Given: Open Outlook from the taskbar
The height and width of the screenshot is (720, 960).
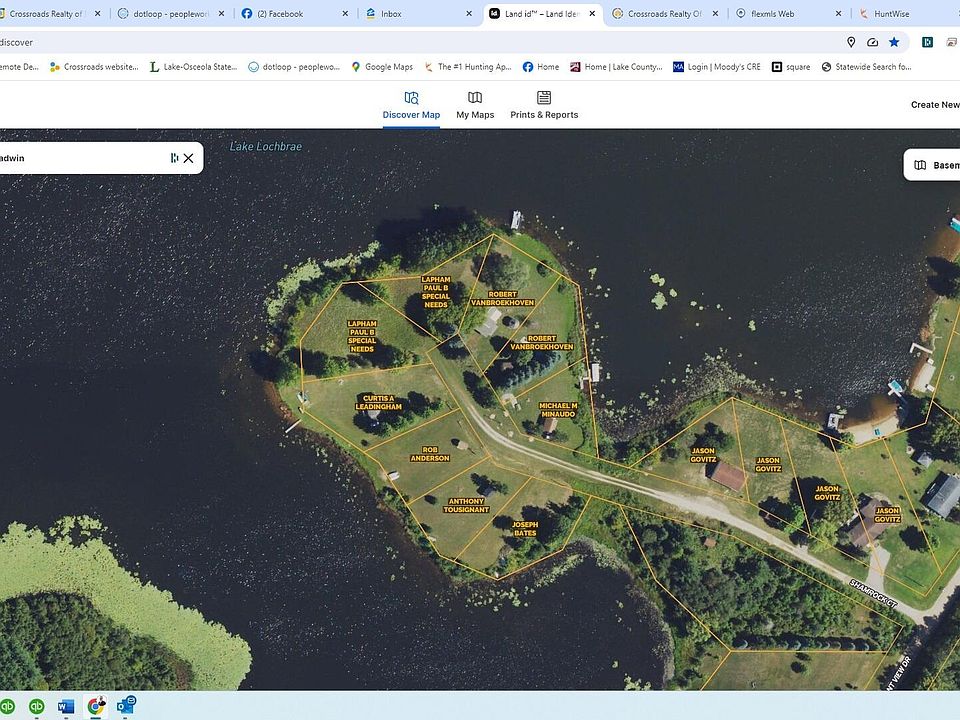Looking at the screenshot, I should [126, 706].
